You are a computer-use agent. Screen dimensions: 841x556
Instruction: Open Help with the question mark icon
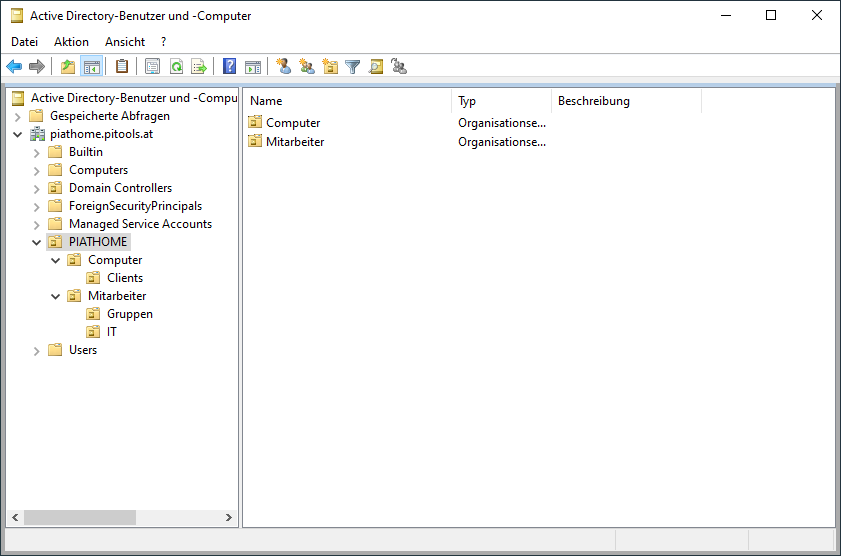230,67
